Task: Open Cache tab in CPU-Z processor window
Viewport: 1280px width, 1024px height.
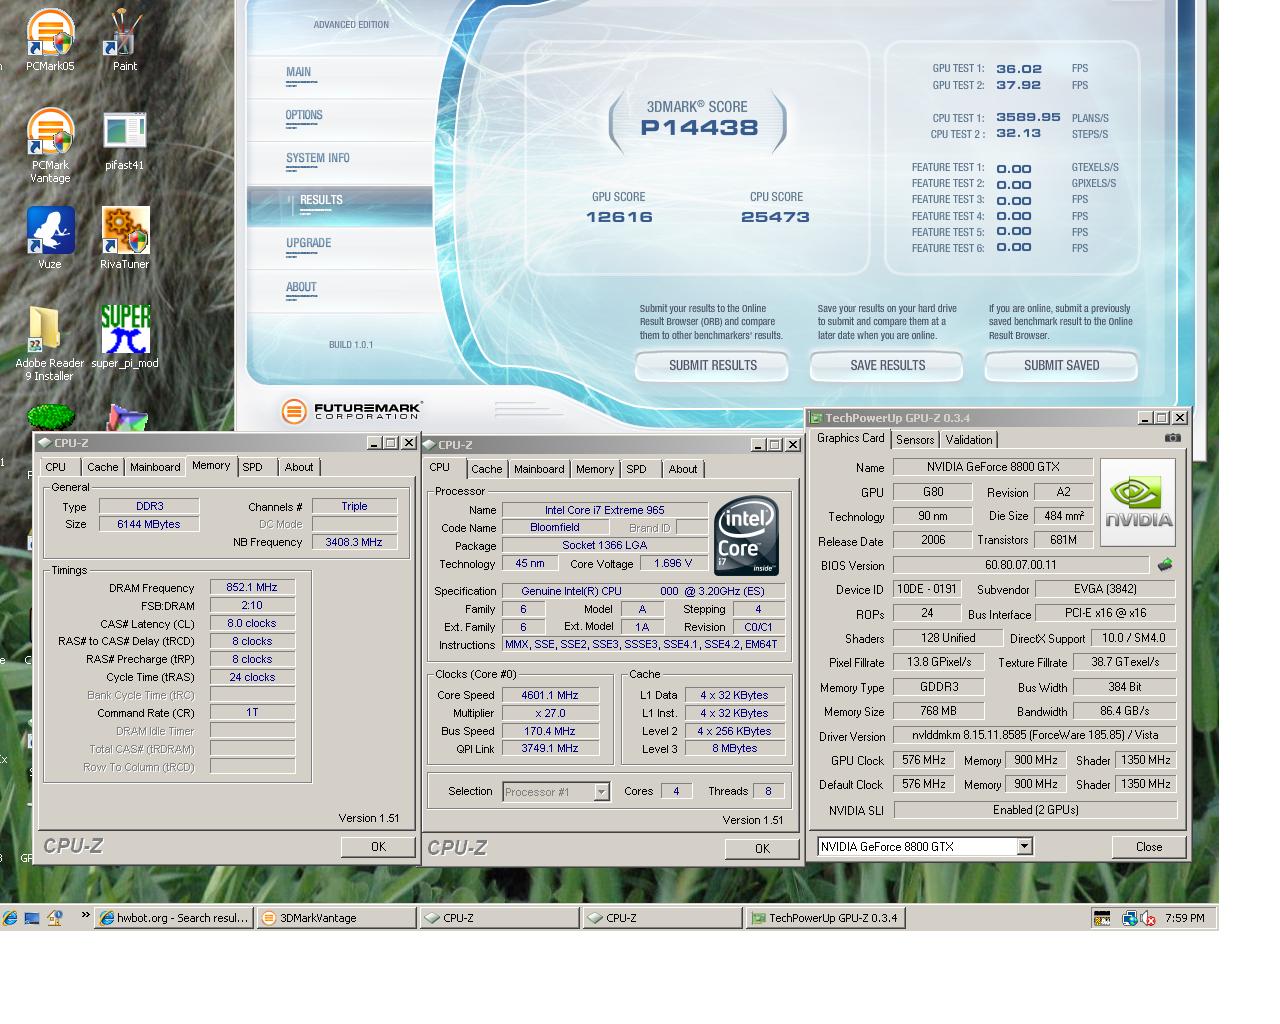Action: point(487,469)
